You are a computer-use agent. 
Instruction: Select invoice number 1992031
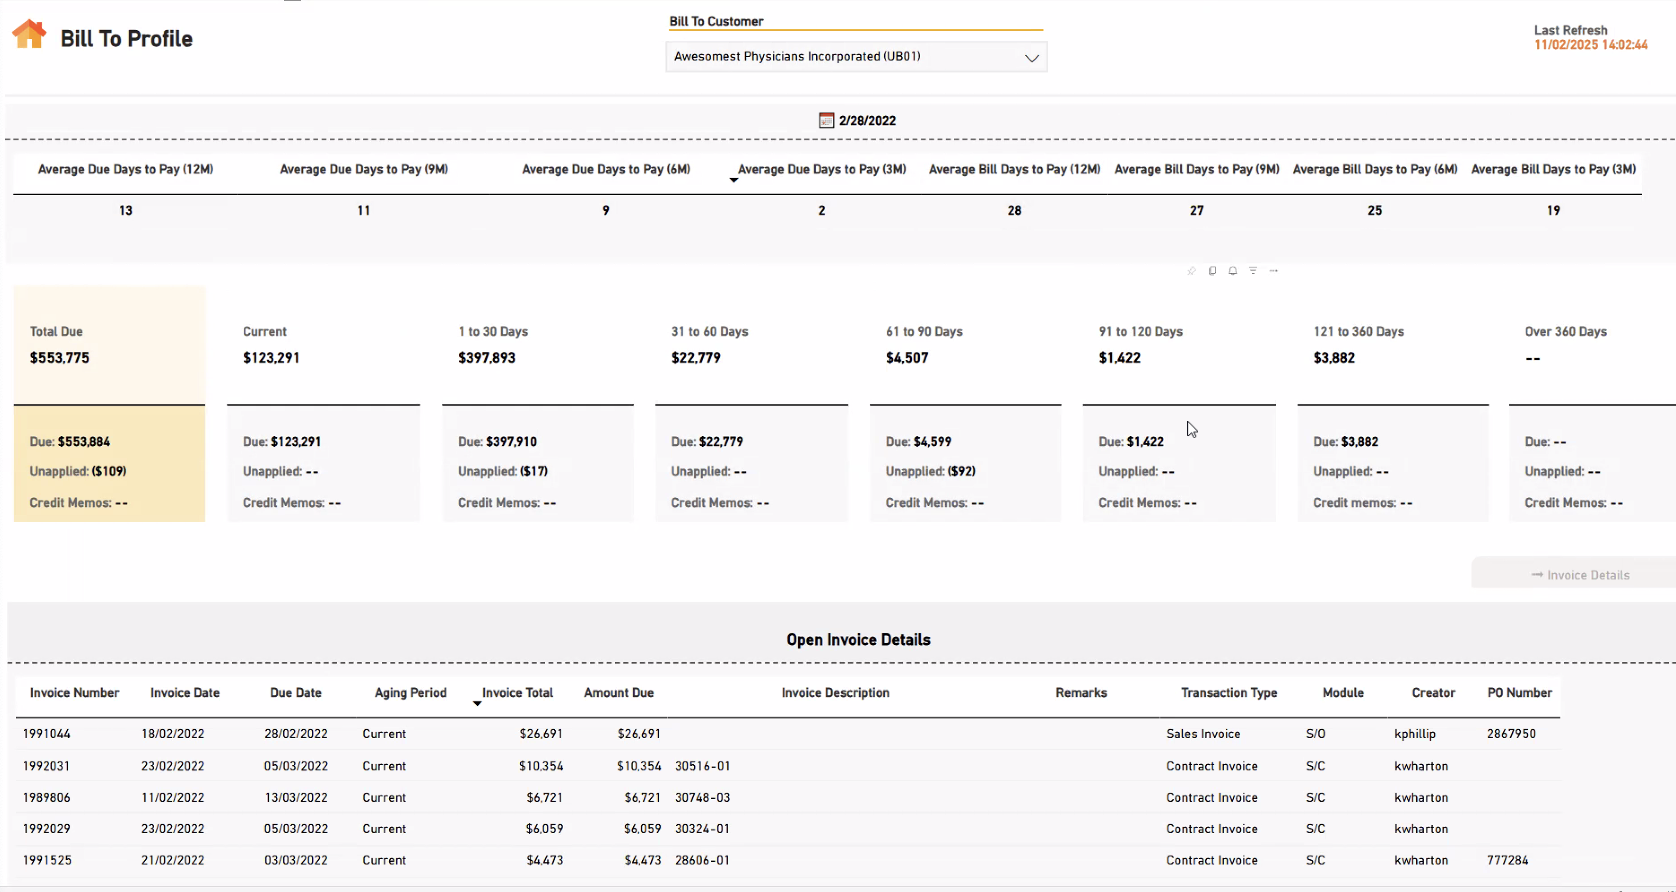point(47,766)
